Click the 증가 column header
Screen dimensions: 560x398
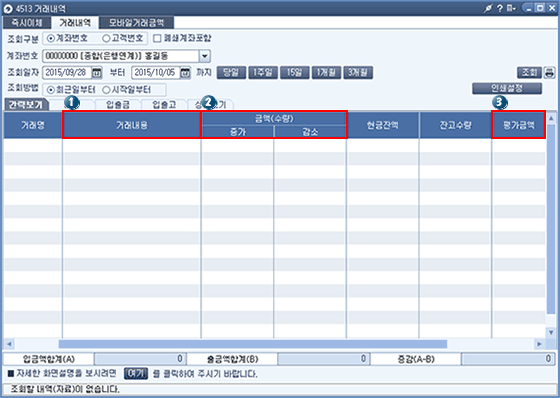(x=238, y=132)
